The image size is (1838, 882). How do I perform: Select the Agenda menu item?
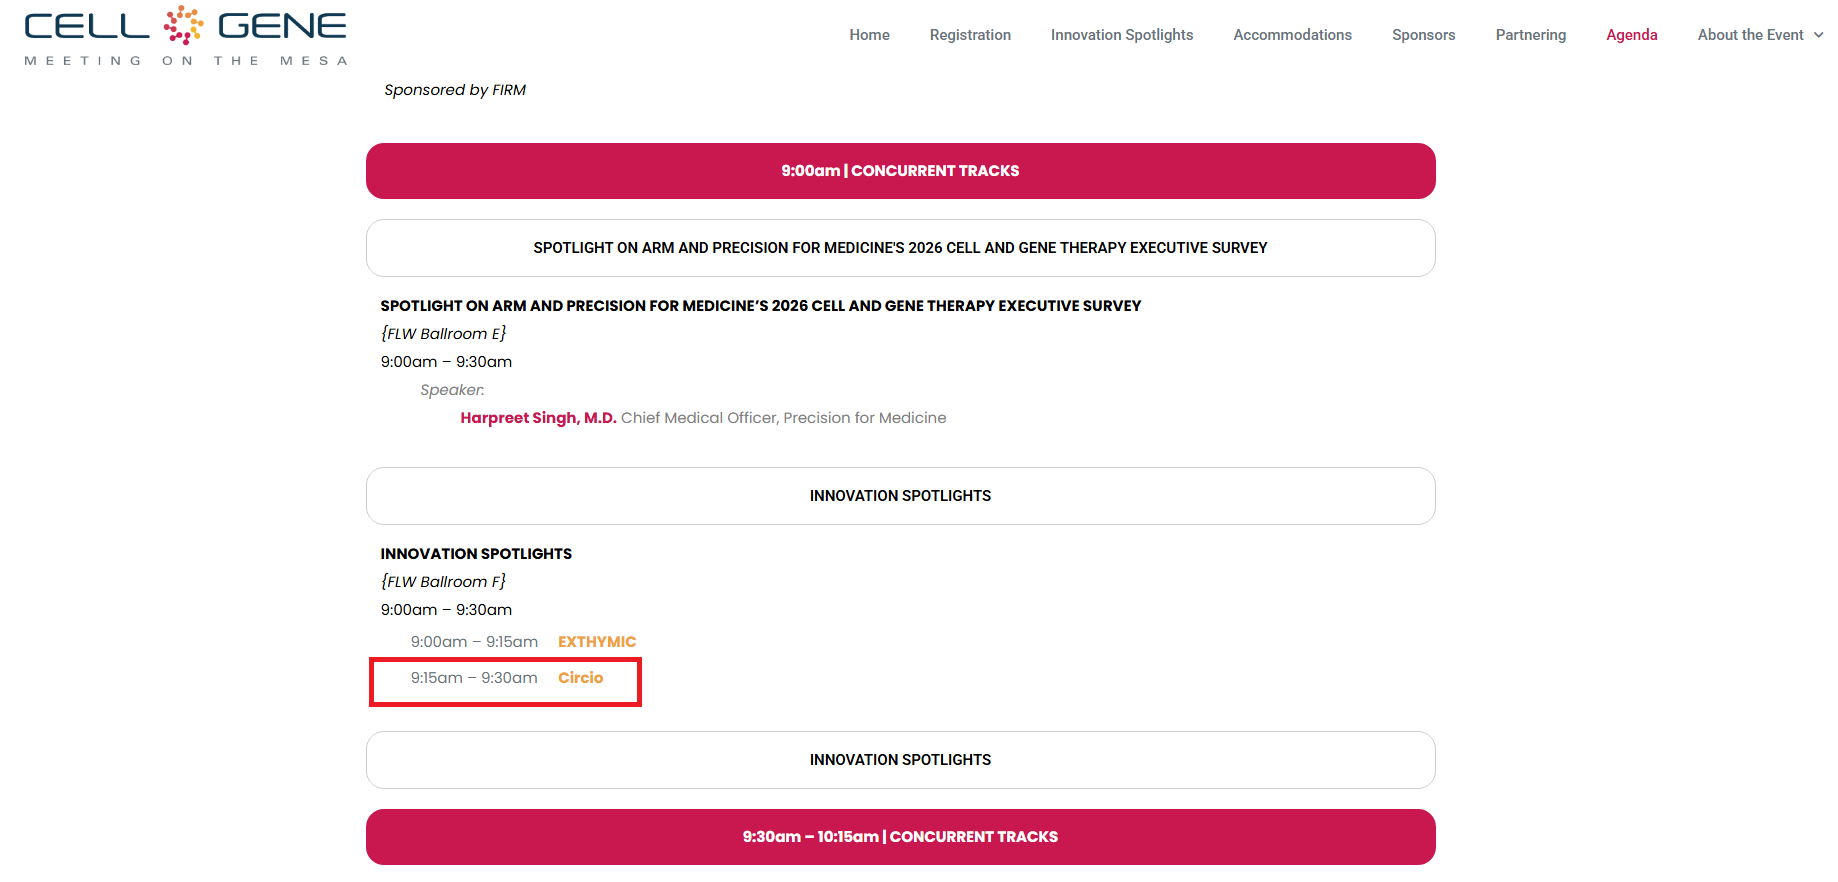[1631, 35]
